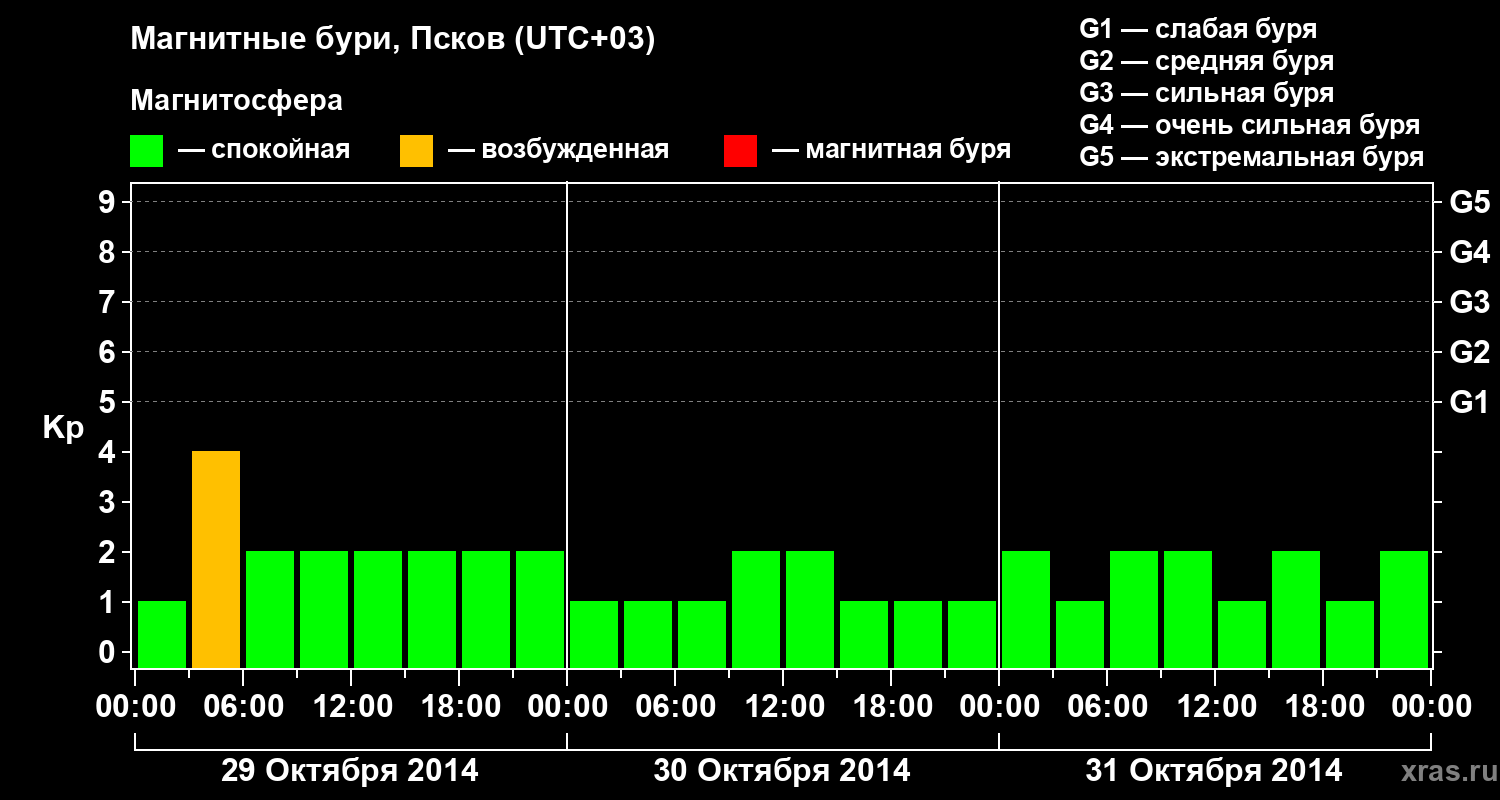Click the red 'магнитная буря' legend swatch
The image size is (1500, 800).
point(741,151)
